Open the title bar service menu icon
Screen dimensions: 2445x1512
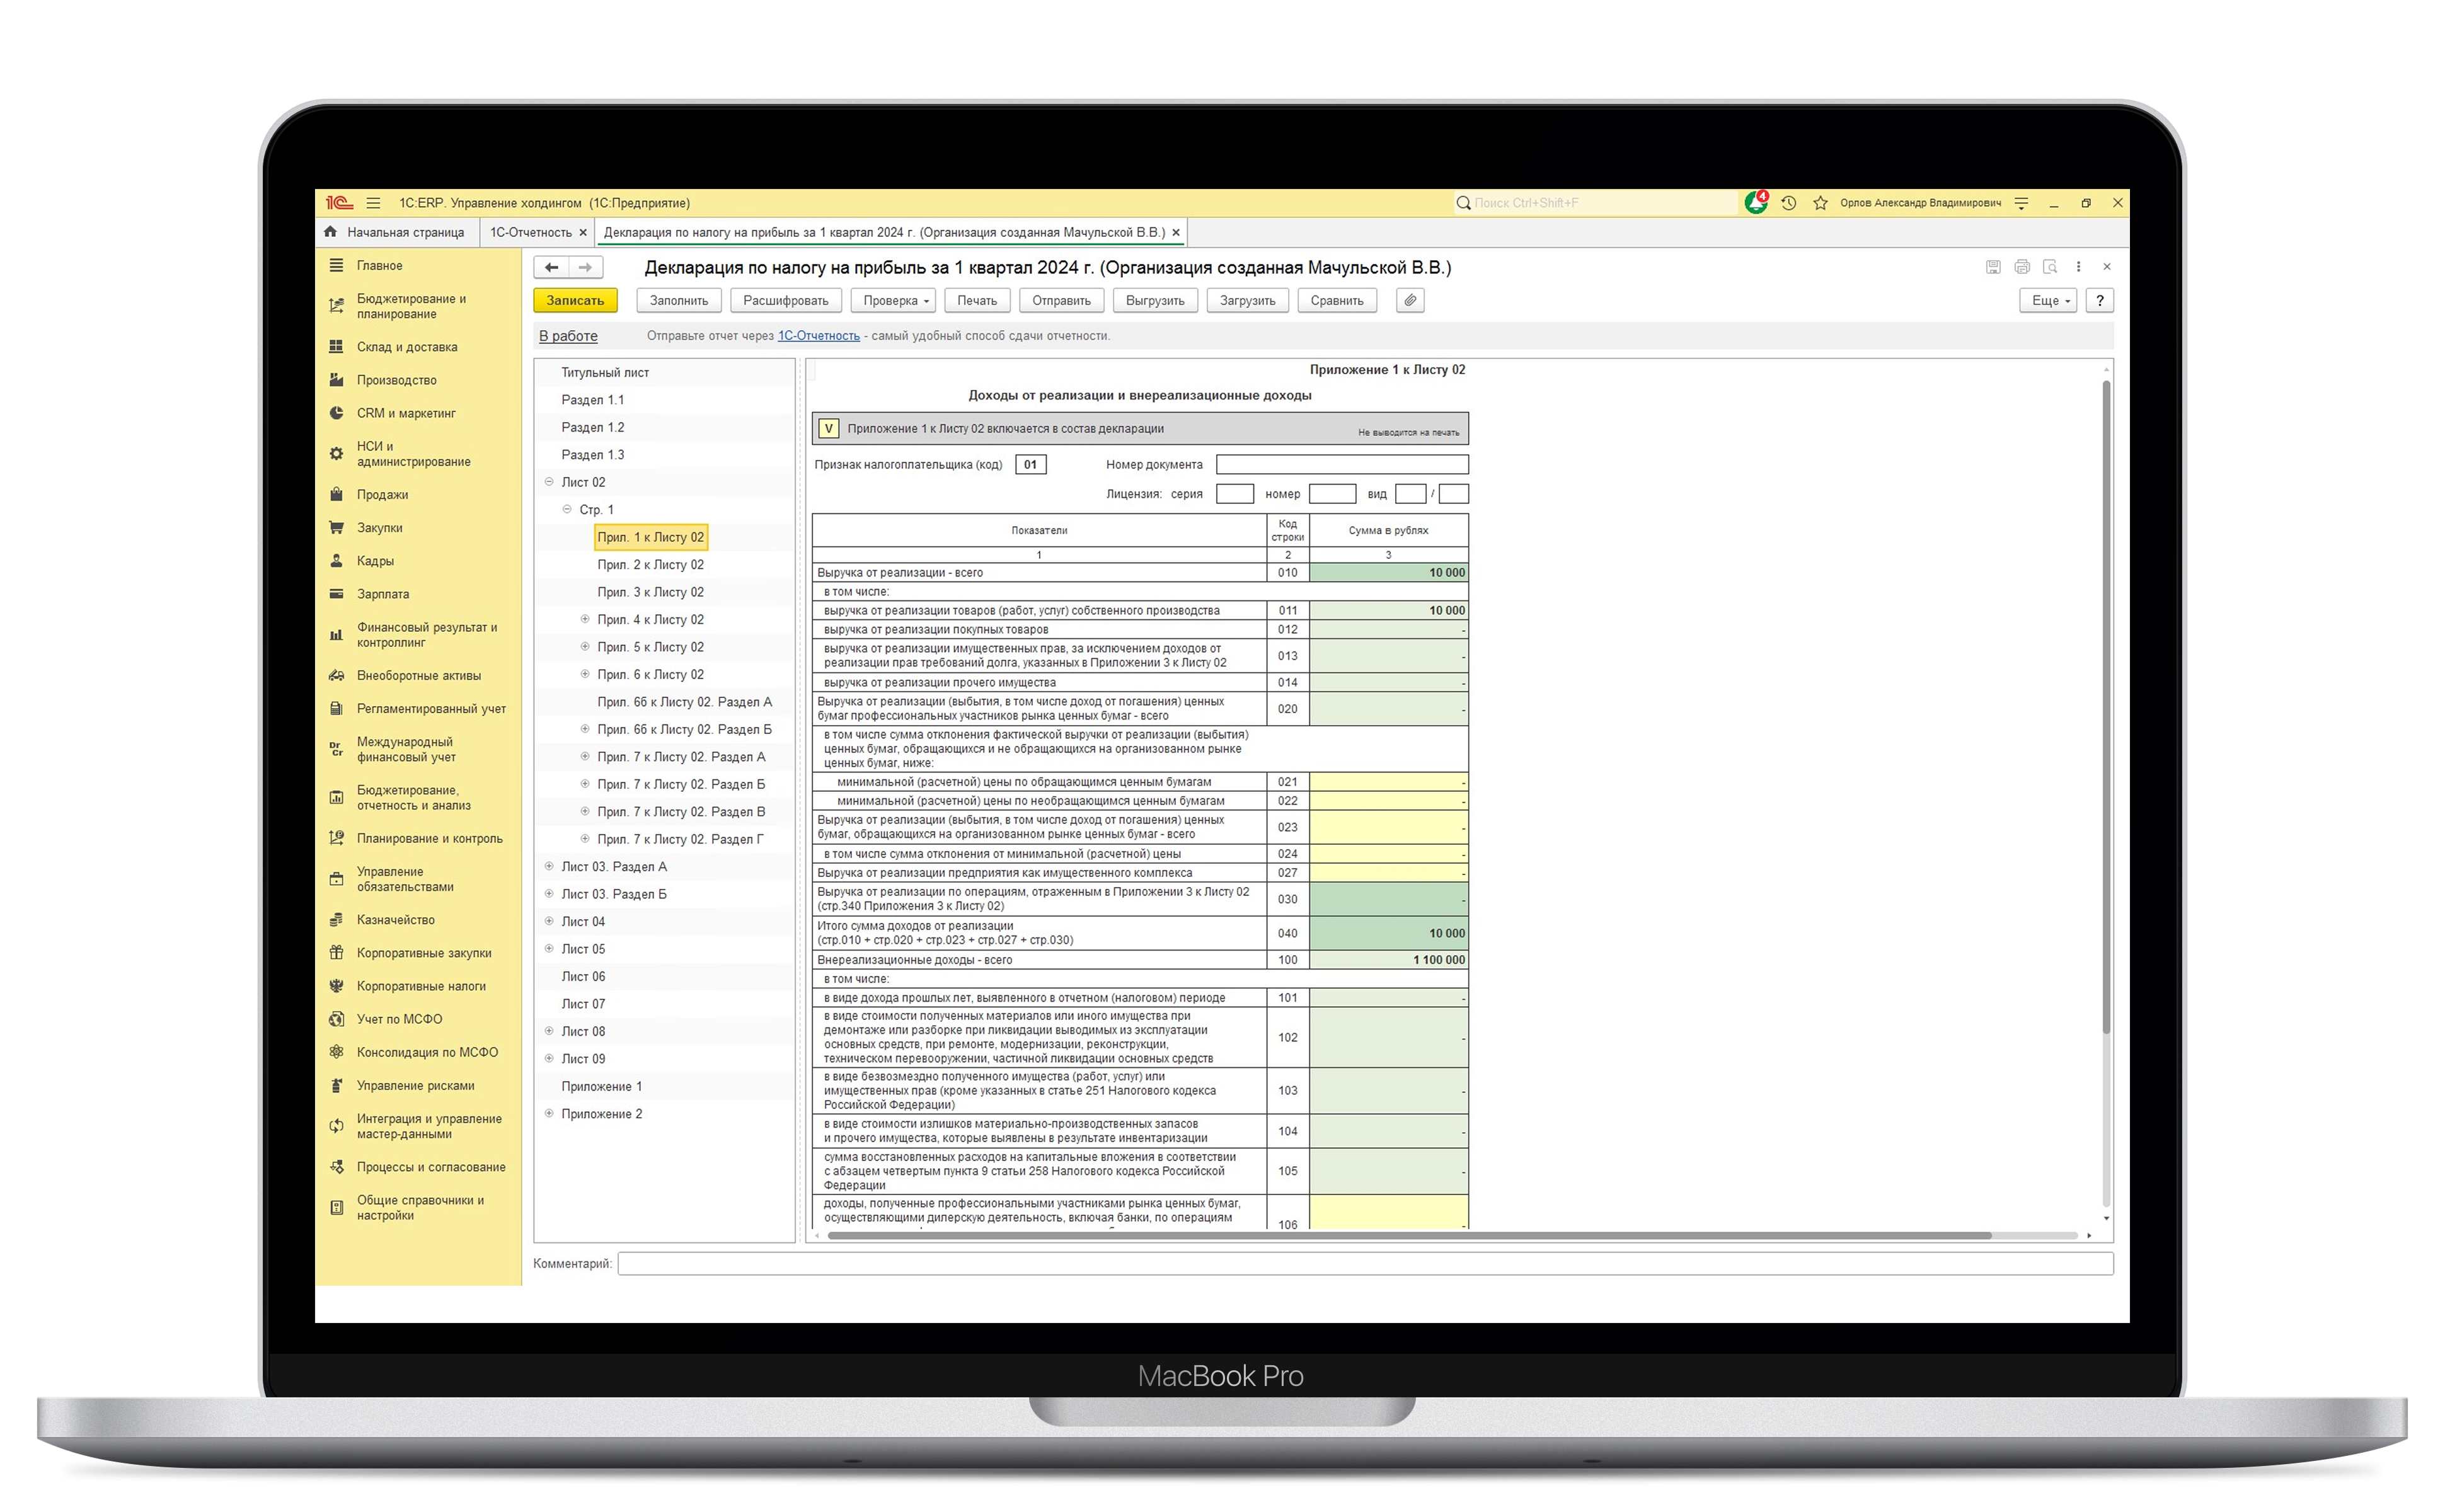pos(2021,203)
